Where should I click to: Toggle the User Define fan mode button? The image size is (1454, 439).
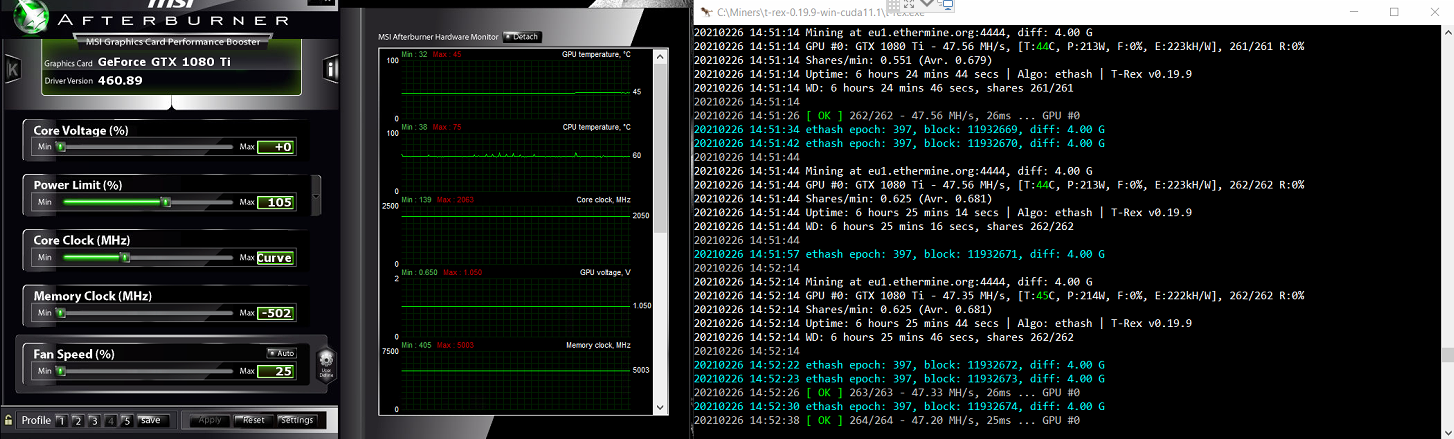click(x=325, y=364)
